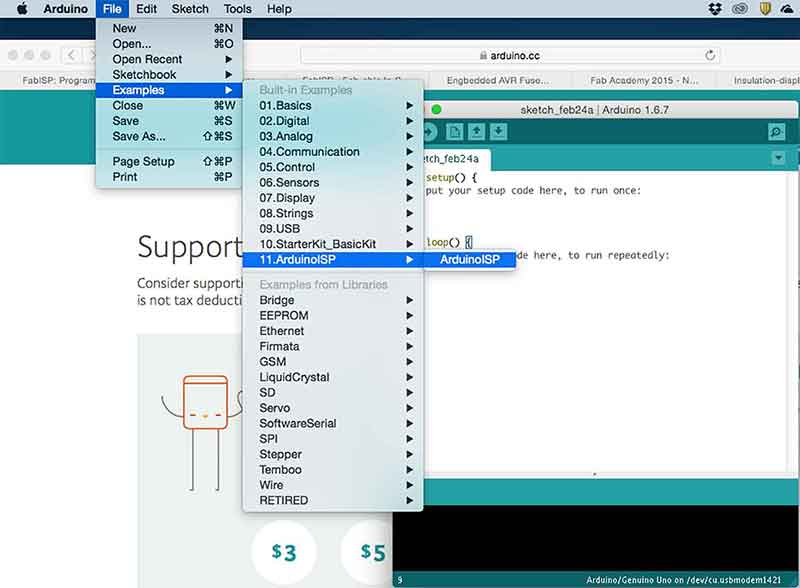Choose Print from the File menu

169,177
